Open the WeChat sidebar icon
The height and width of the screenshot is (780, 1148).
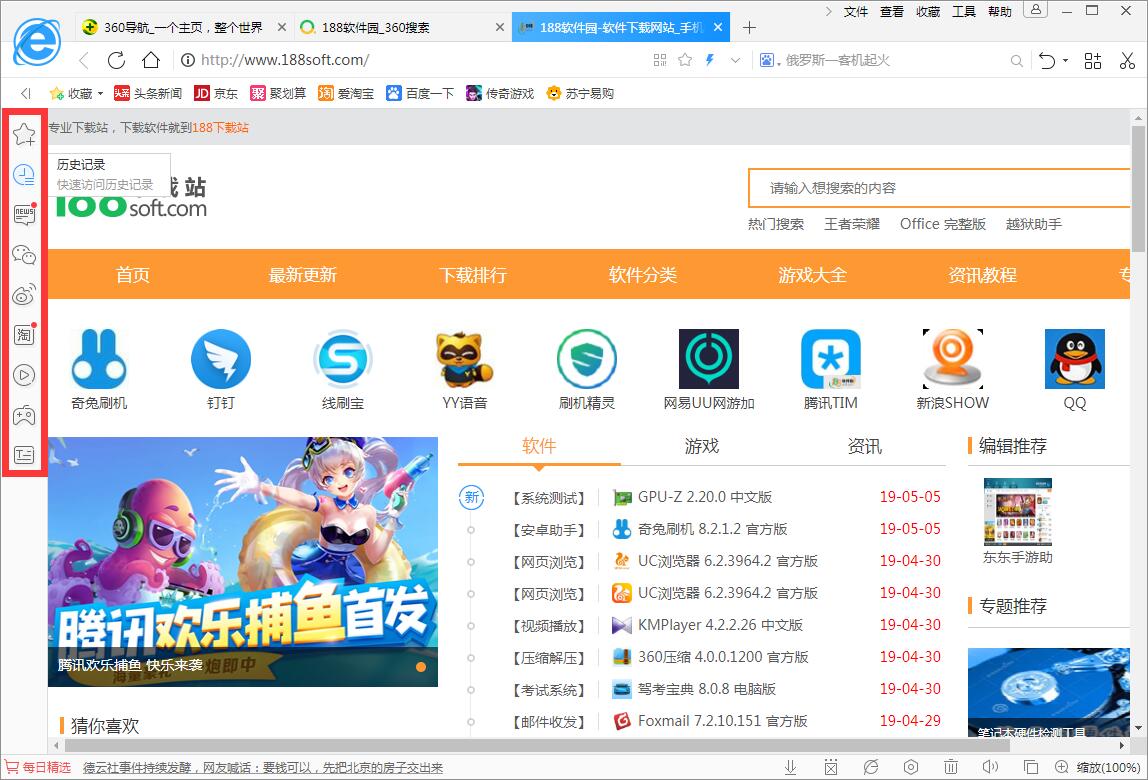[x=24, y=255]
